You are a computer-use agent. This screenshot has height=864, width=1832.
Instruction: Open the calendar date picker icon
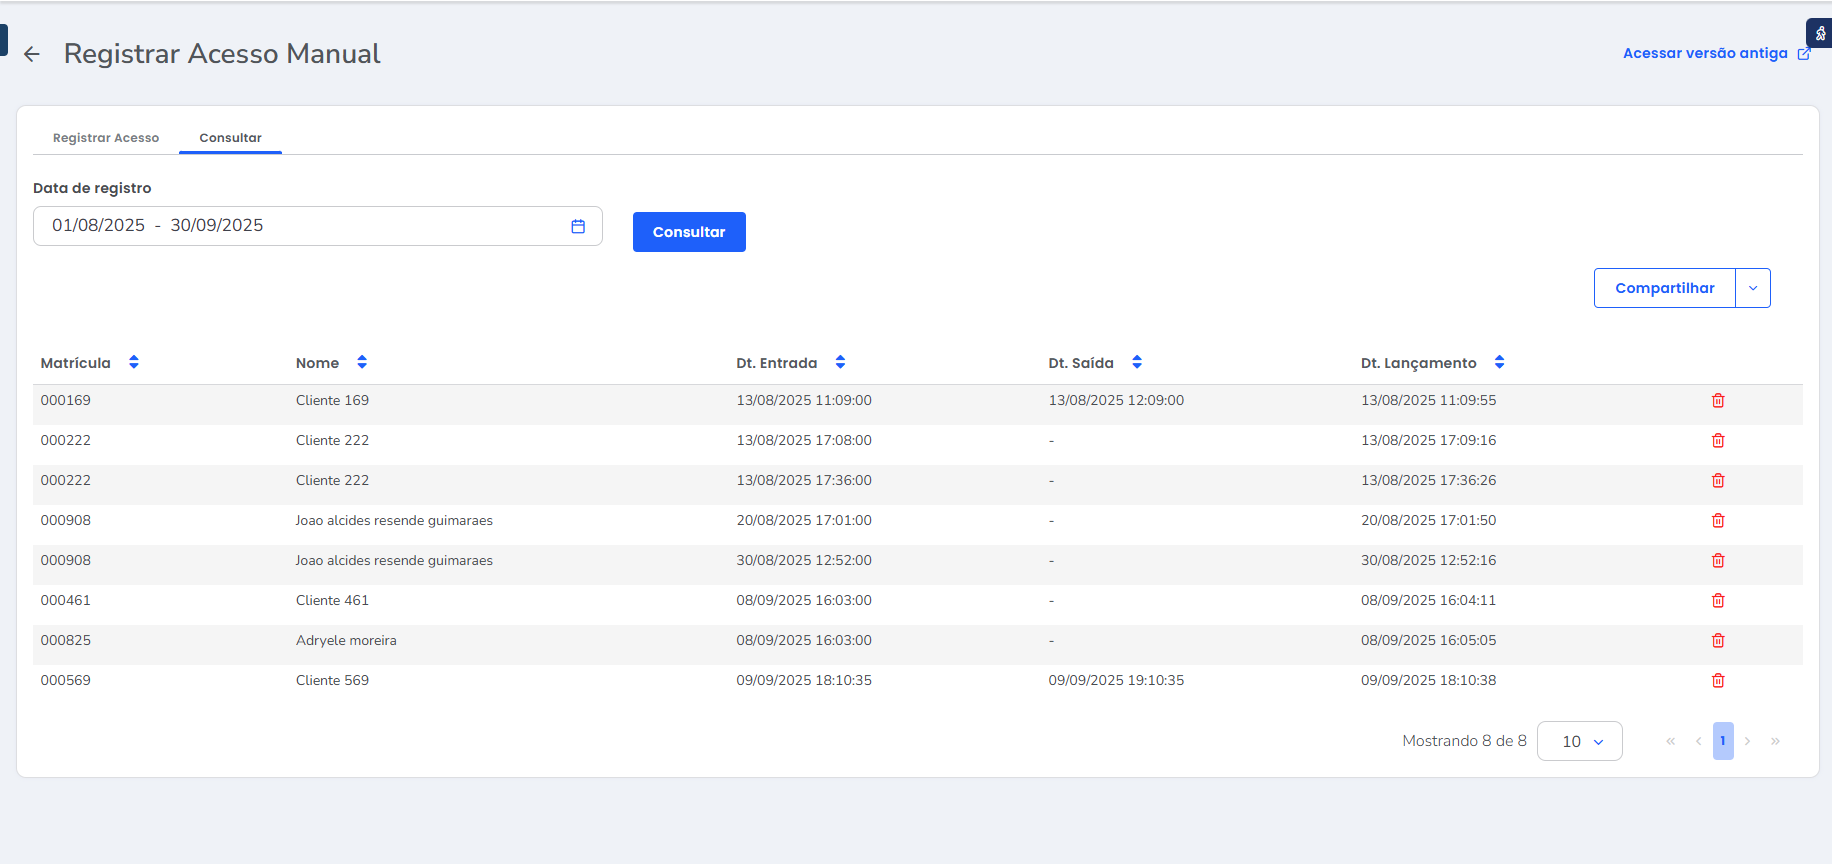(x=578, y=226)
